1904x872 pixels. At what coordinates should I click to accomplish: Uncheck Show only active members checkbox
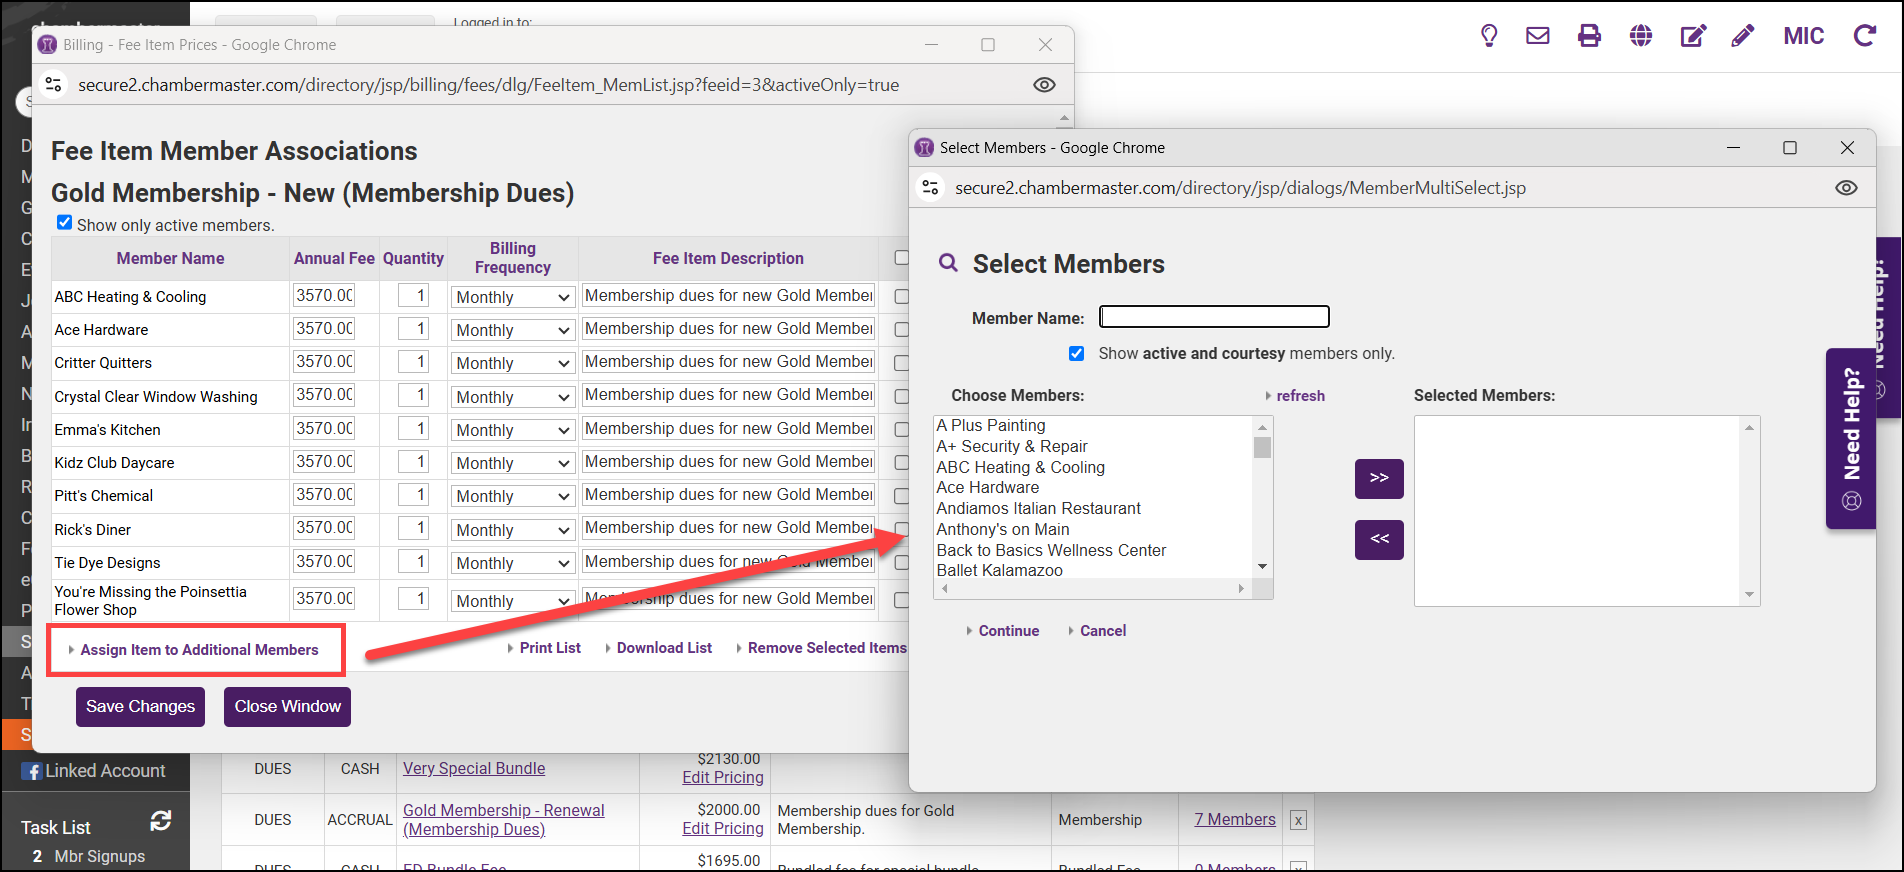[x=65, y=223]
